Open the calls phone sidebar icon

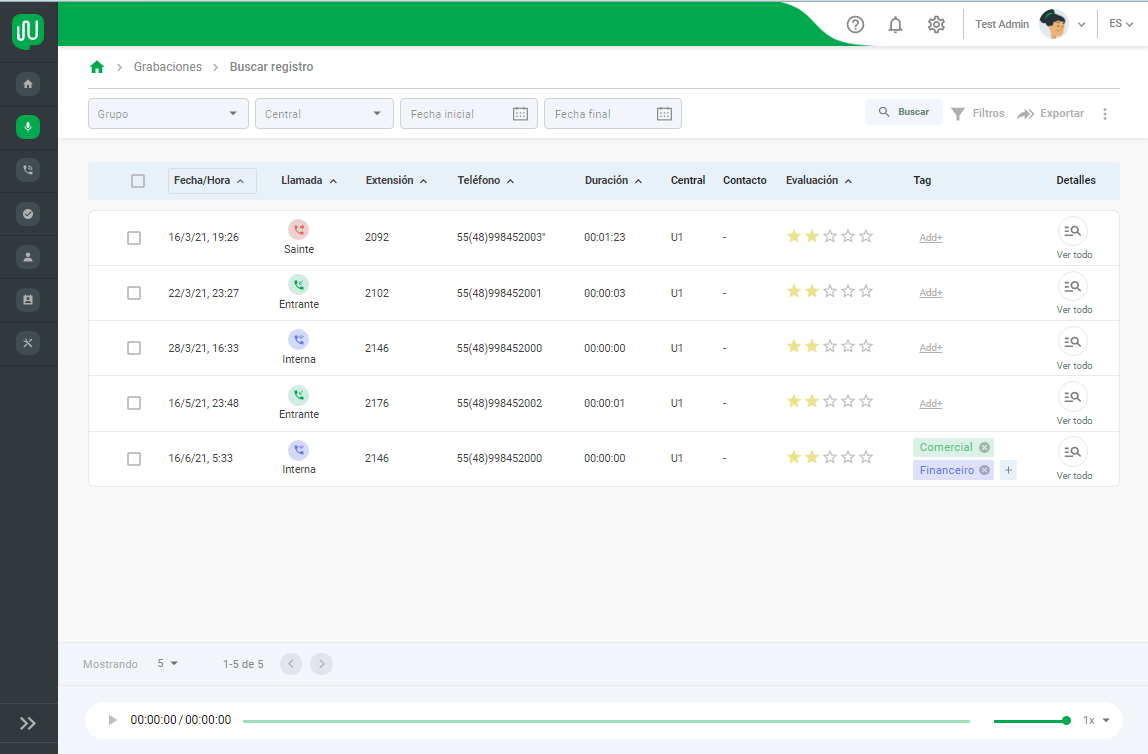coord(28,170)
